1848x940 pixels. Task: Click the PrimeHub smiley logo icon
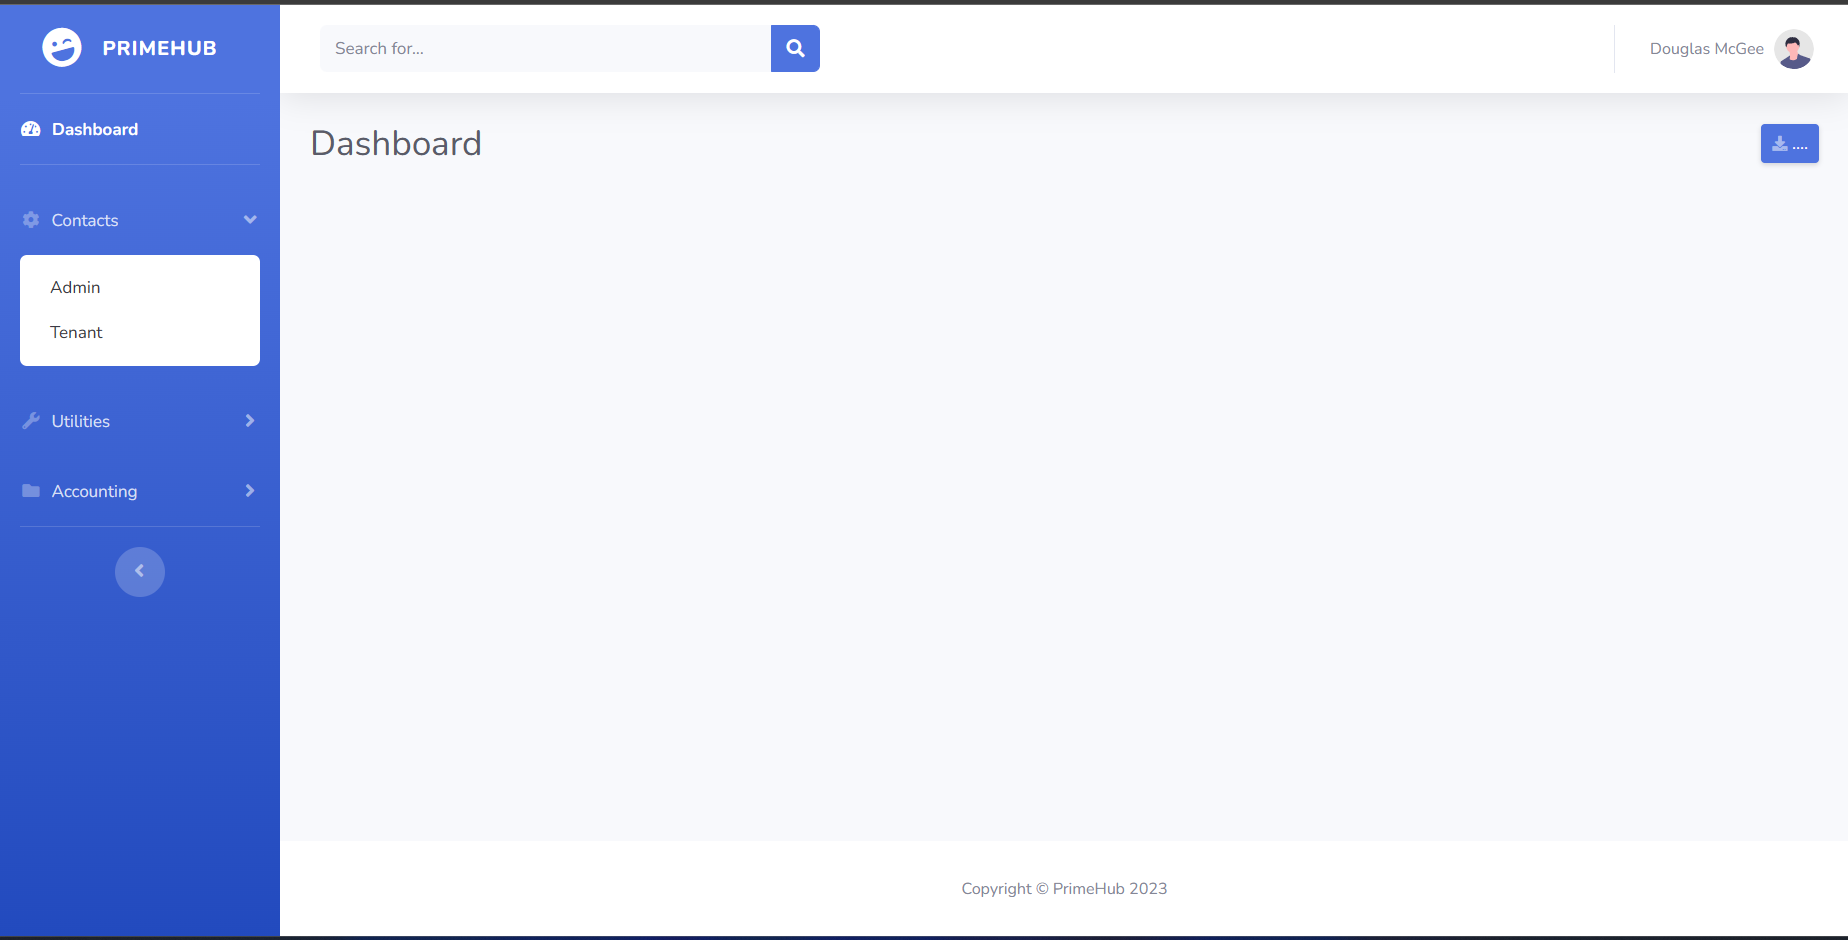coord(62,48)
